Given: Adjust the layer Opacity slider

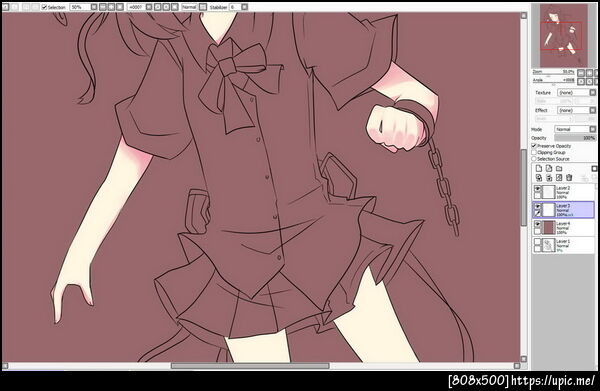Looking at the screenshot, I should [576, 138].
